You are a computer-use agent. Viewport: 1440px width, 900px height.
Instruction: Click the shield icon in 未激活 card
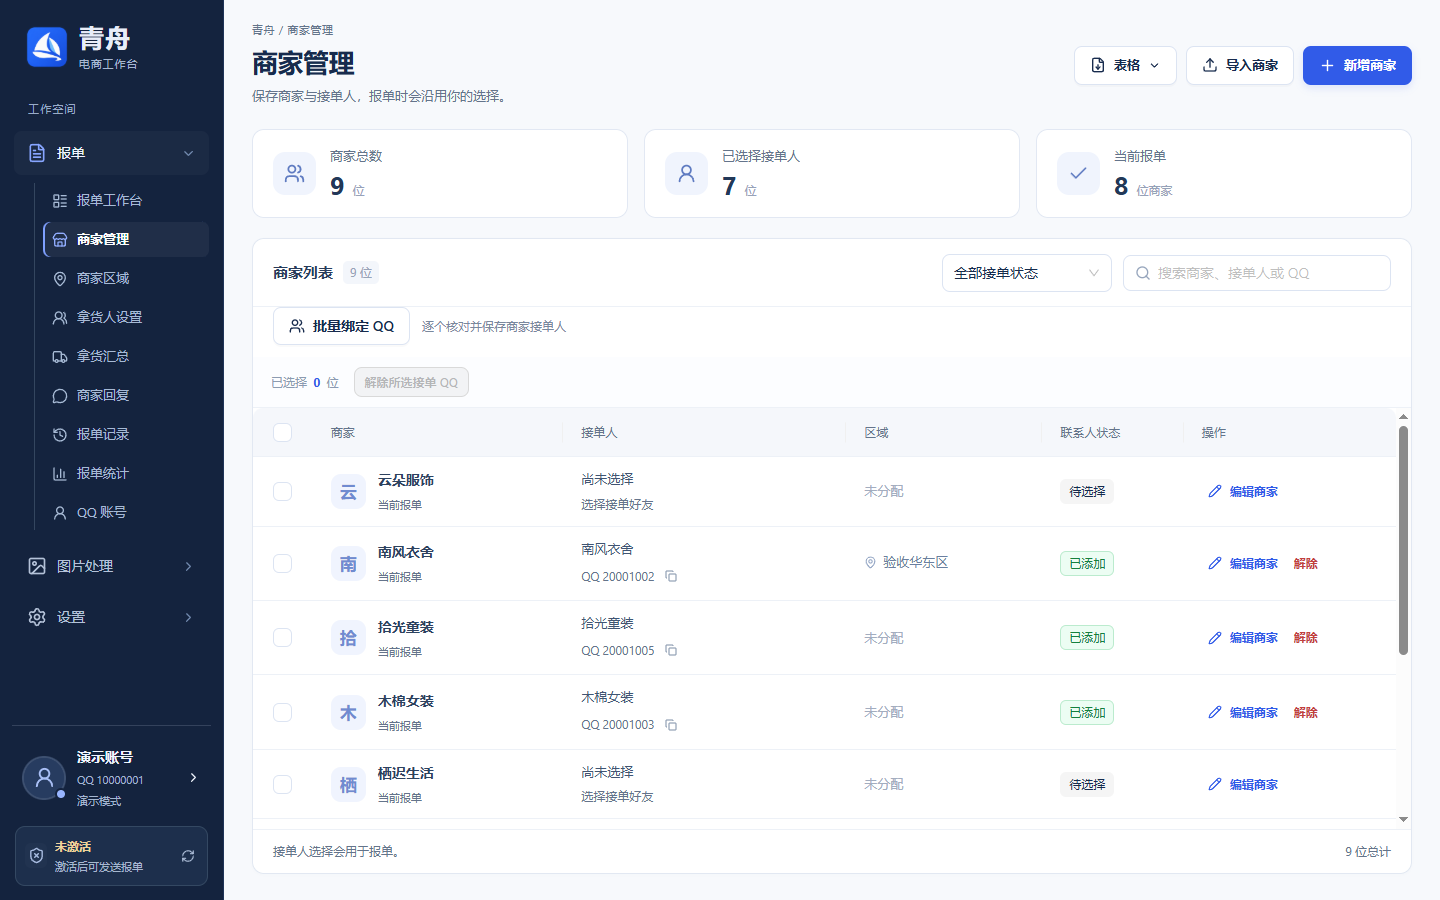pos(36,856)
